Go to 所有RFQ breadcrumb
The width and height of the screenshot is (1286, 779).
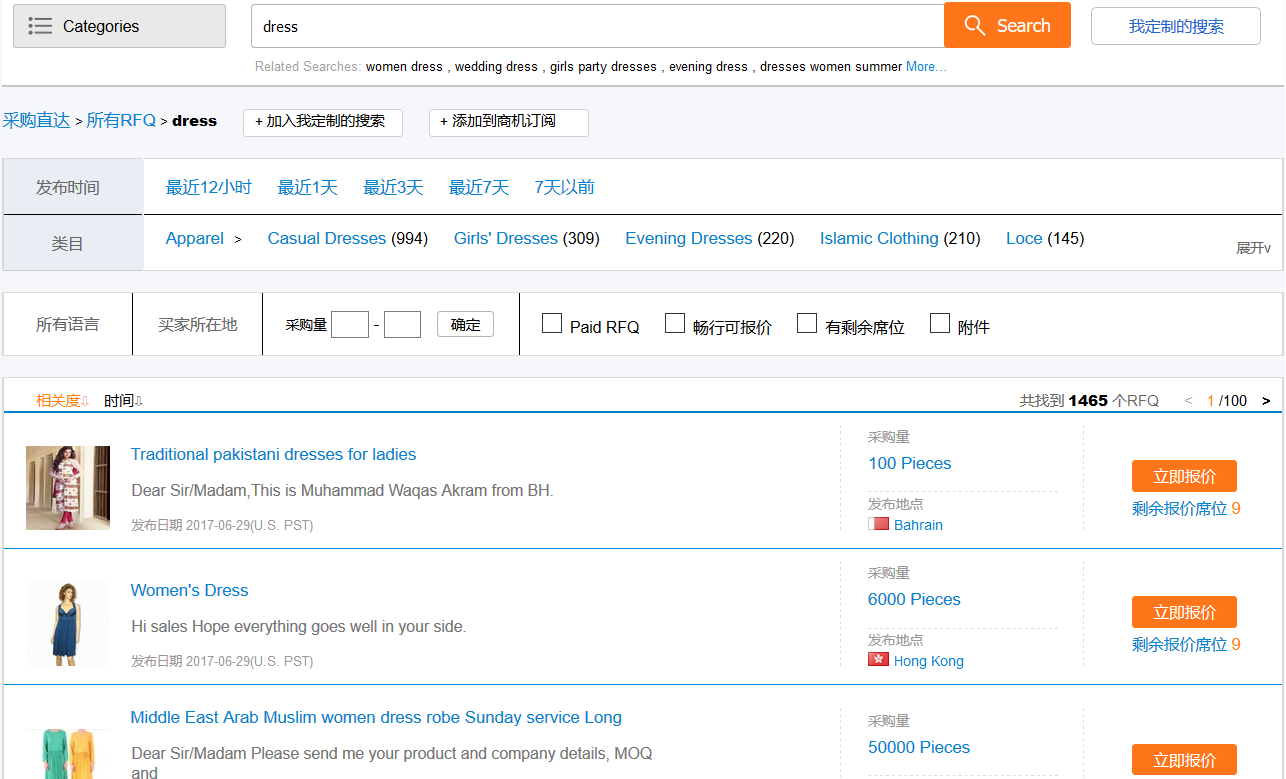point(121,120)
